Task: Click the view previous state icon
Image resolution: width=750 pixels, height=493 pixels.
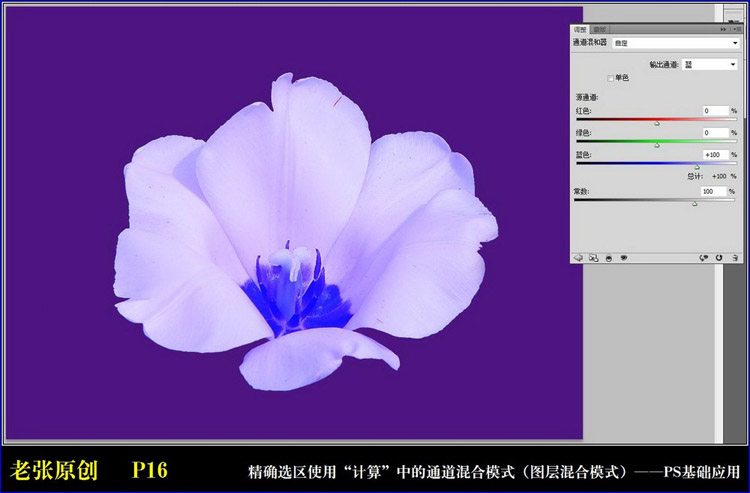Action: pos(704,257)
